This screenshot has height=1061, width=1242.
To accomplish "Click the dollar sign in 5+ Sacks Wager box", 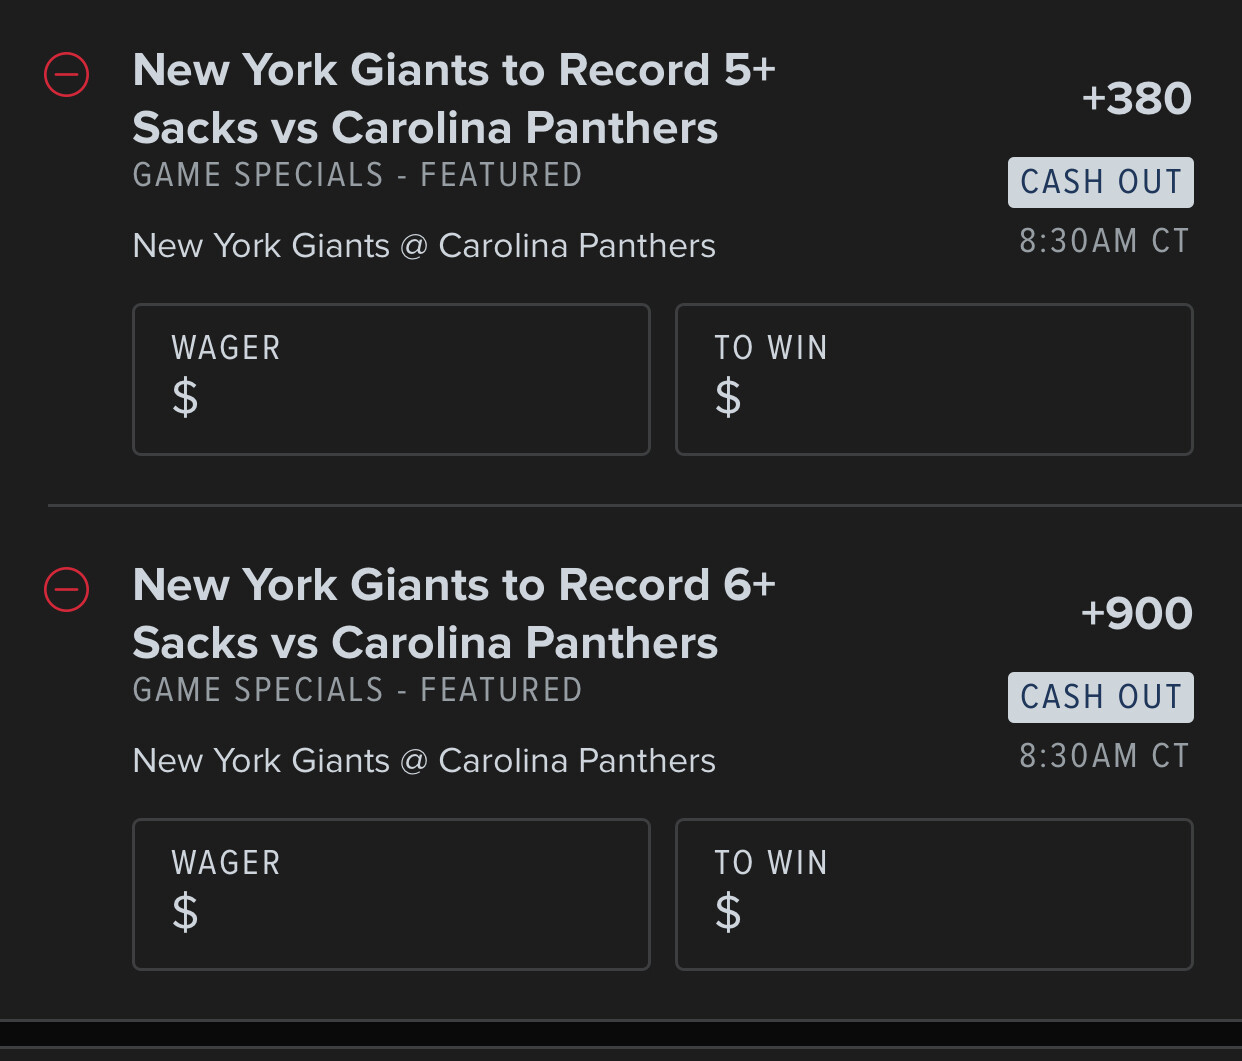I will pos(185,397).
